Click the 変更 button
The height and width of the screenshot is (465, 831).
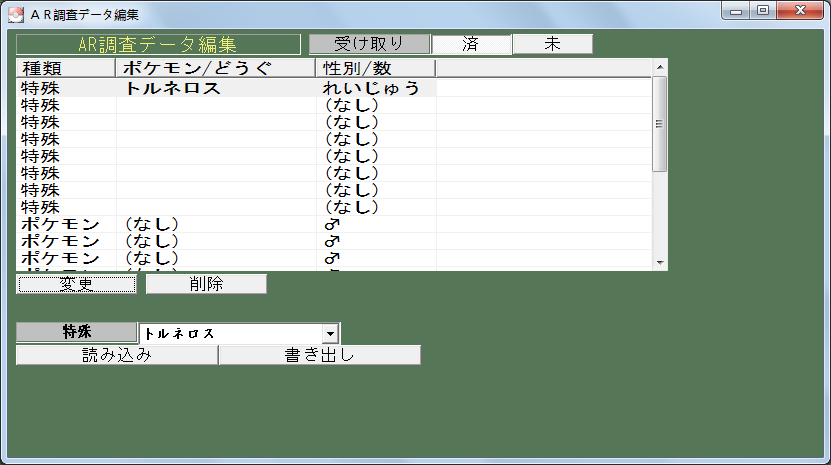pyautogui.click(x=76, y=284)
